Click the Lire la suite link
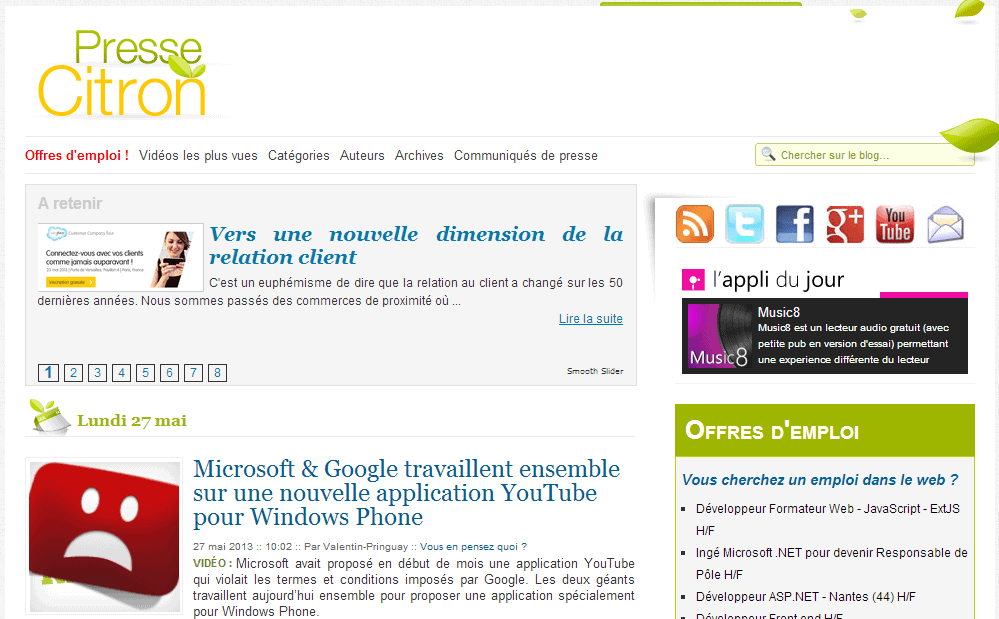Viewport: 999px width, 619px height. [591, 318]
